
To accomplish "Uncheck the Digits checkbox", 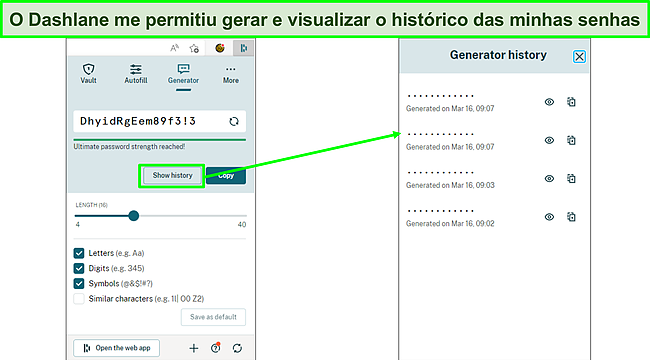I will pos(79,268).
